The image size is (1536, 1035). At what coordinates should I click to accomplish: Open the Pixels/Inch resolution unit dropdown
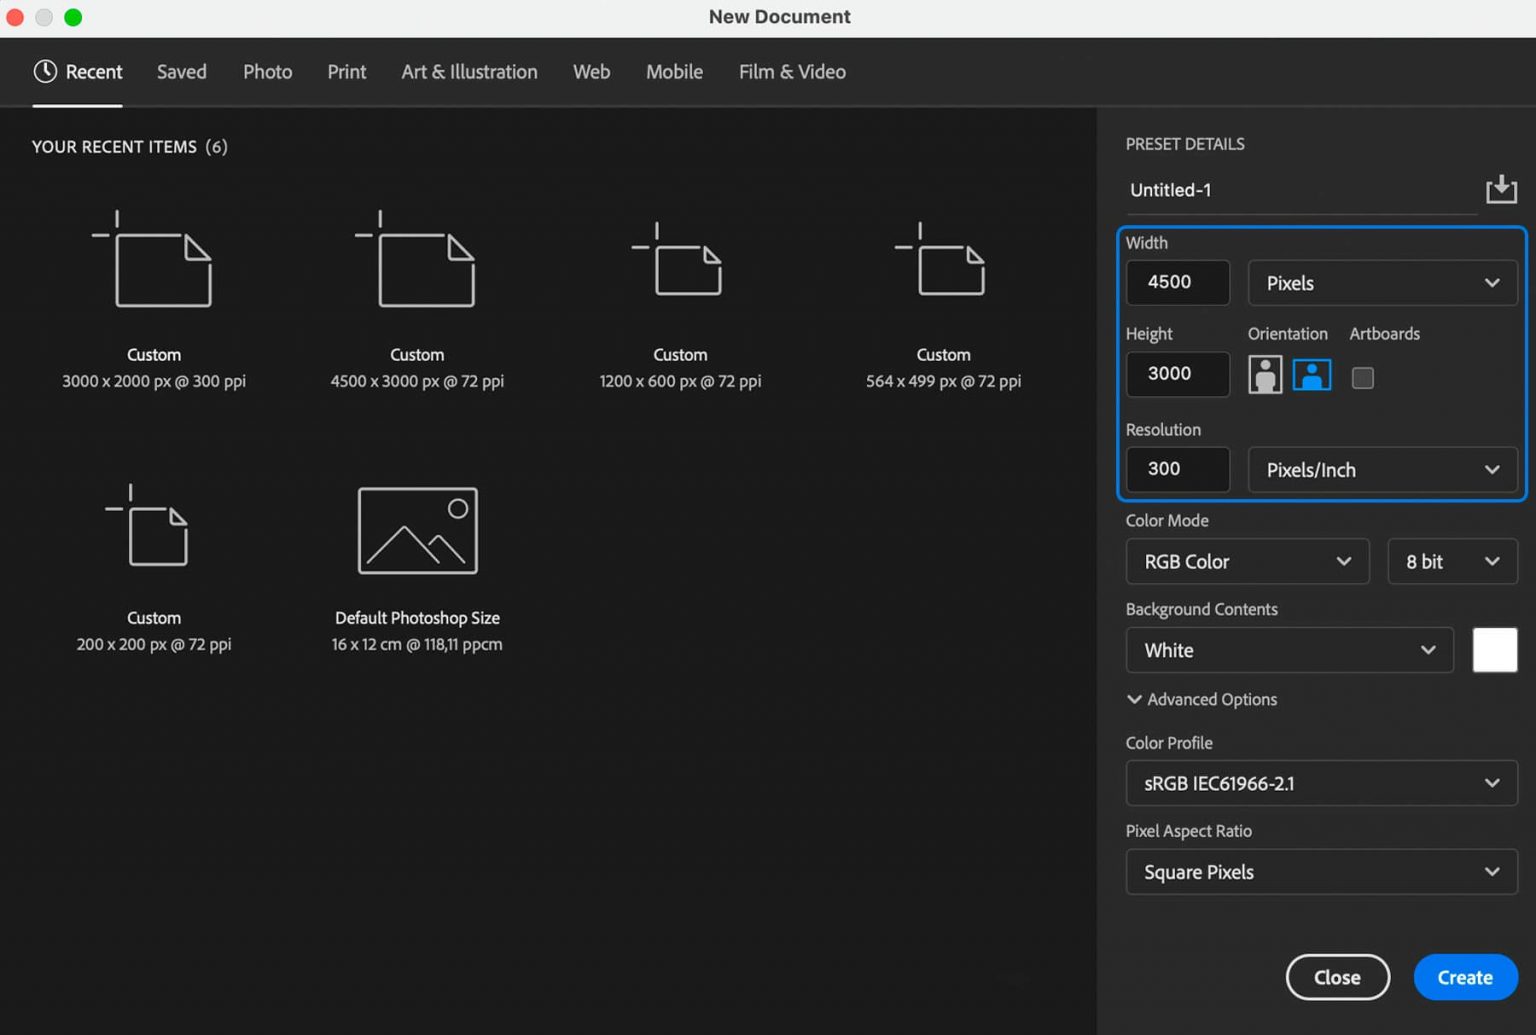click(1382, 470)
